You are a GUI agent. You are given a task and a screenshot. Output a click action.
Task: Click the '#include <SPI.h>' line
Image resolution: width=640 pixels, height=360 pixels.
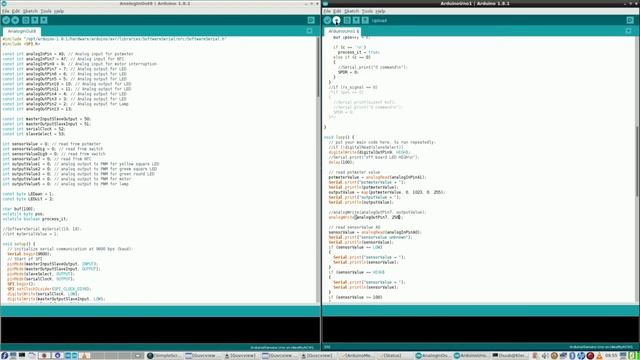(21, 44)
